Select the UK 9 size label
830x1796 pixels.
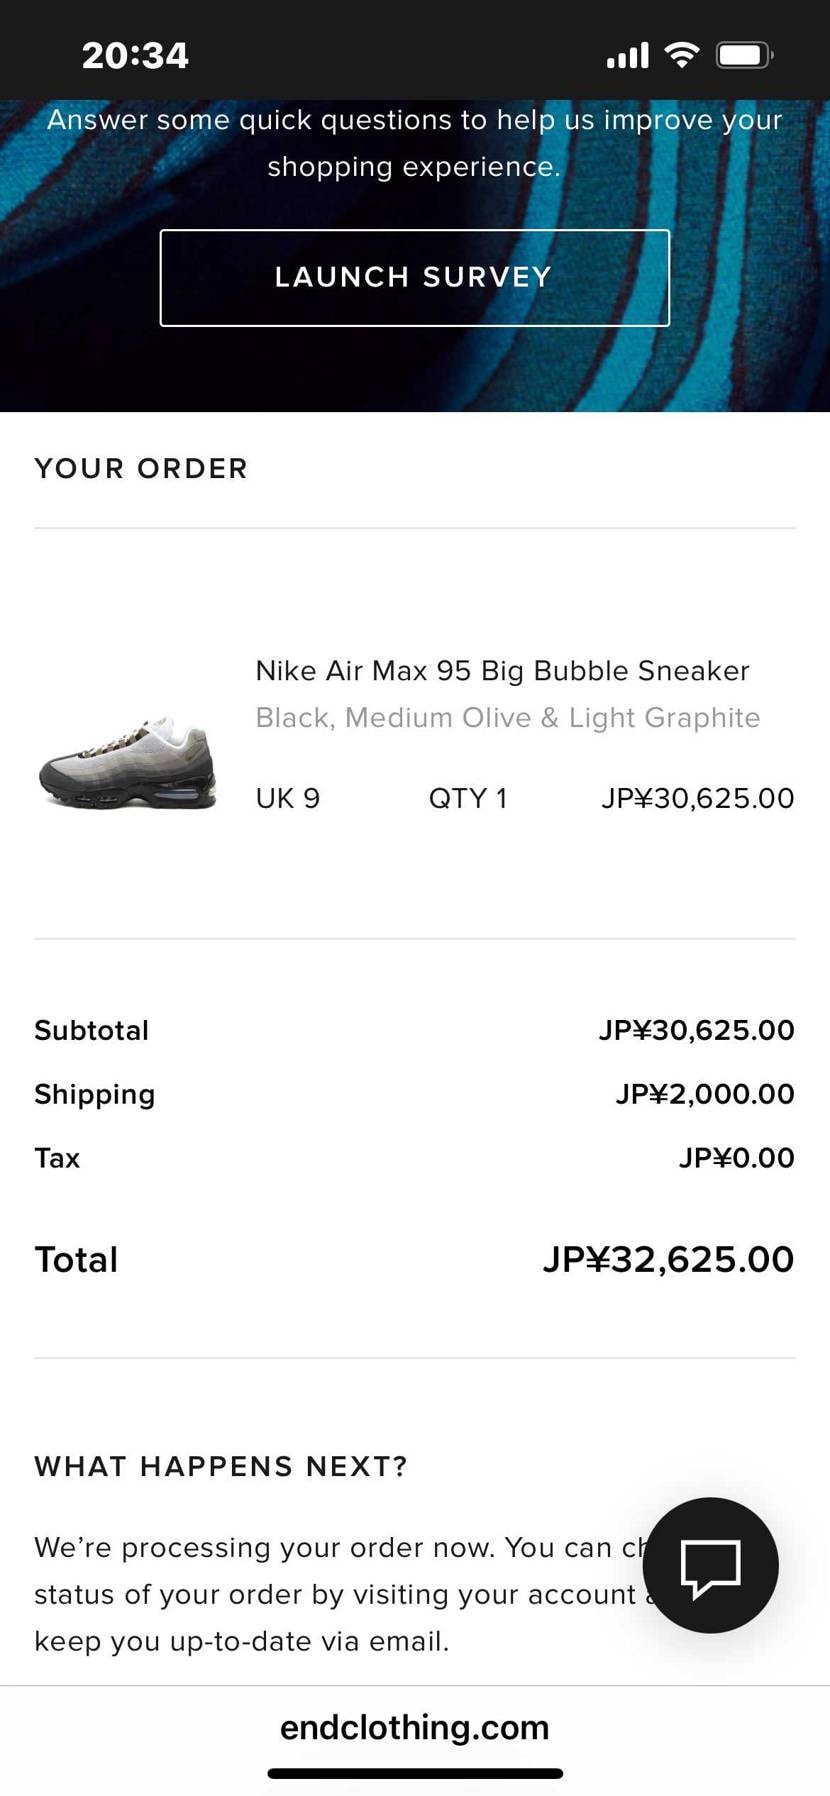[288, 798]
